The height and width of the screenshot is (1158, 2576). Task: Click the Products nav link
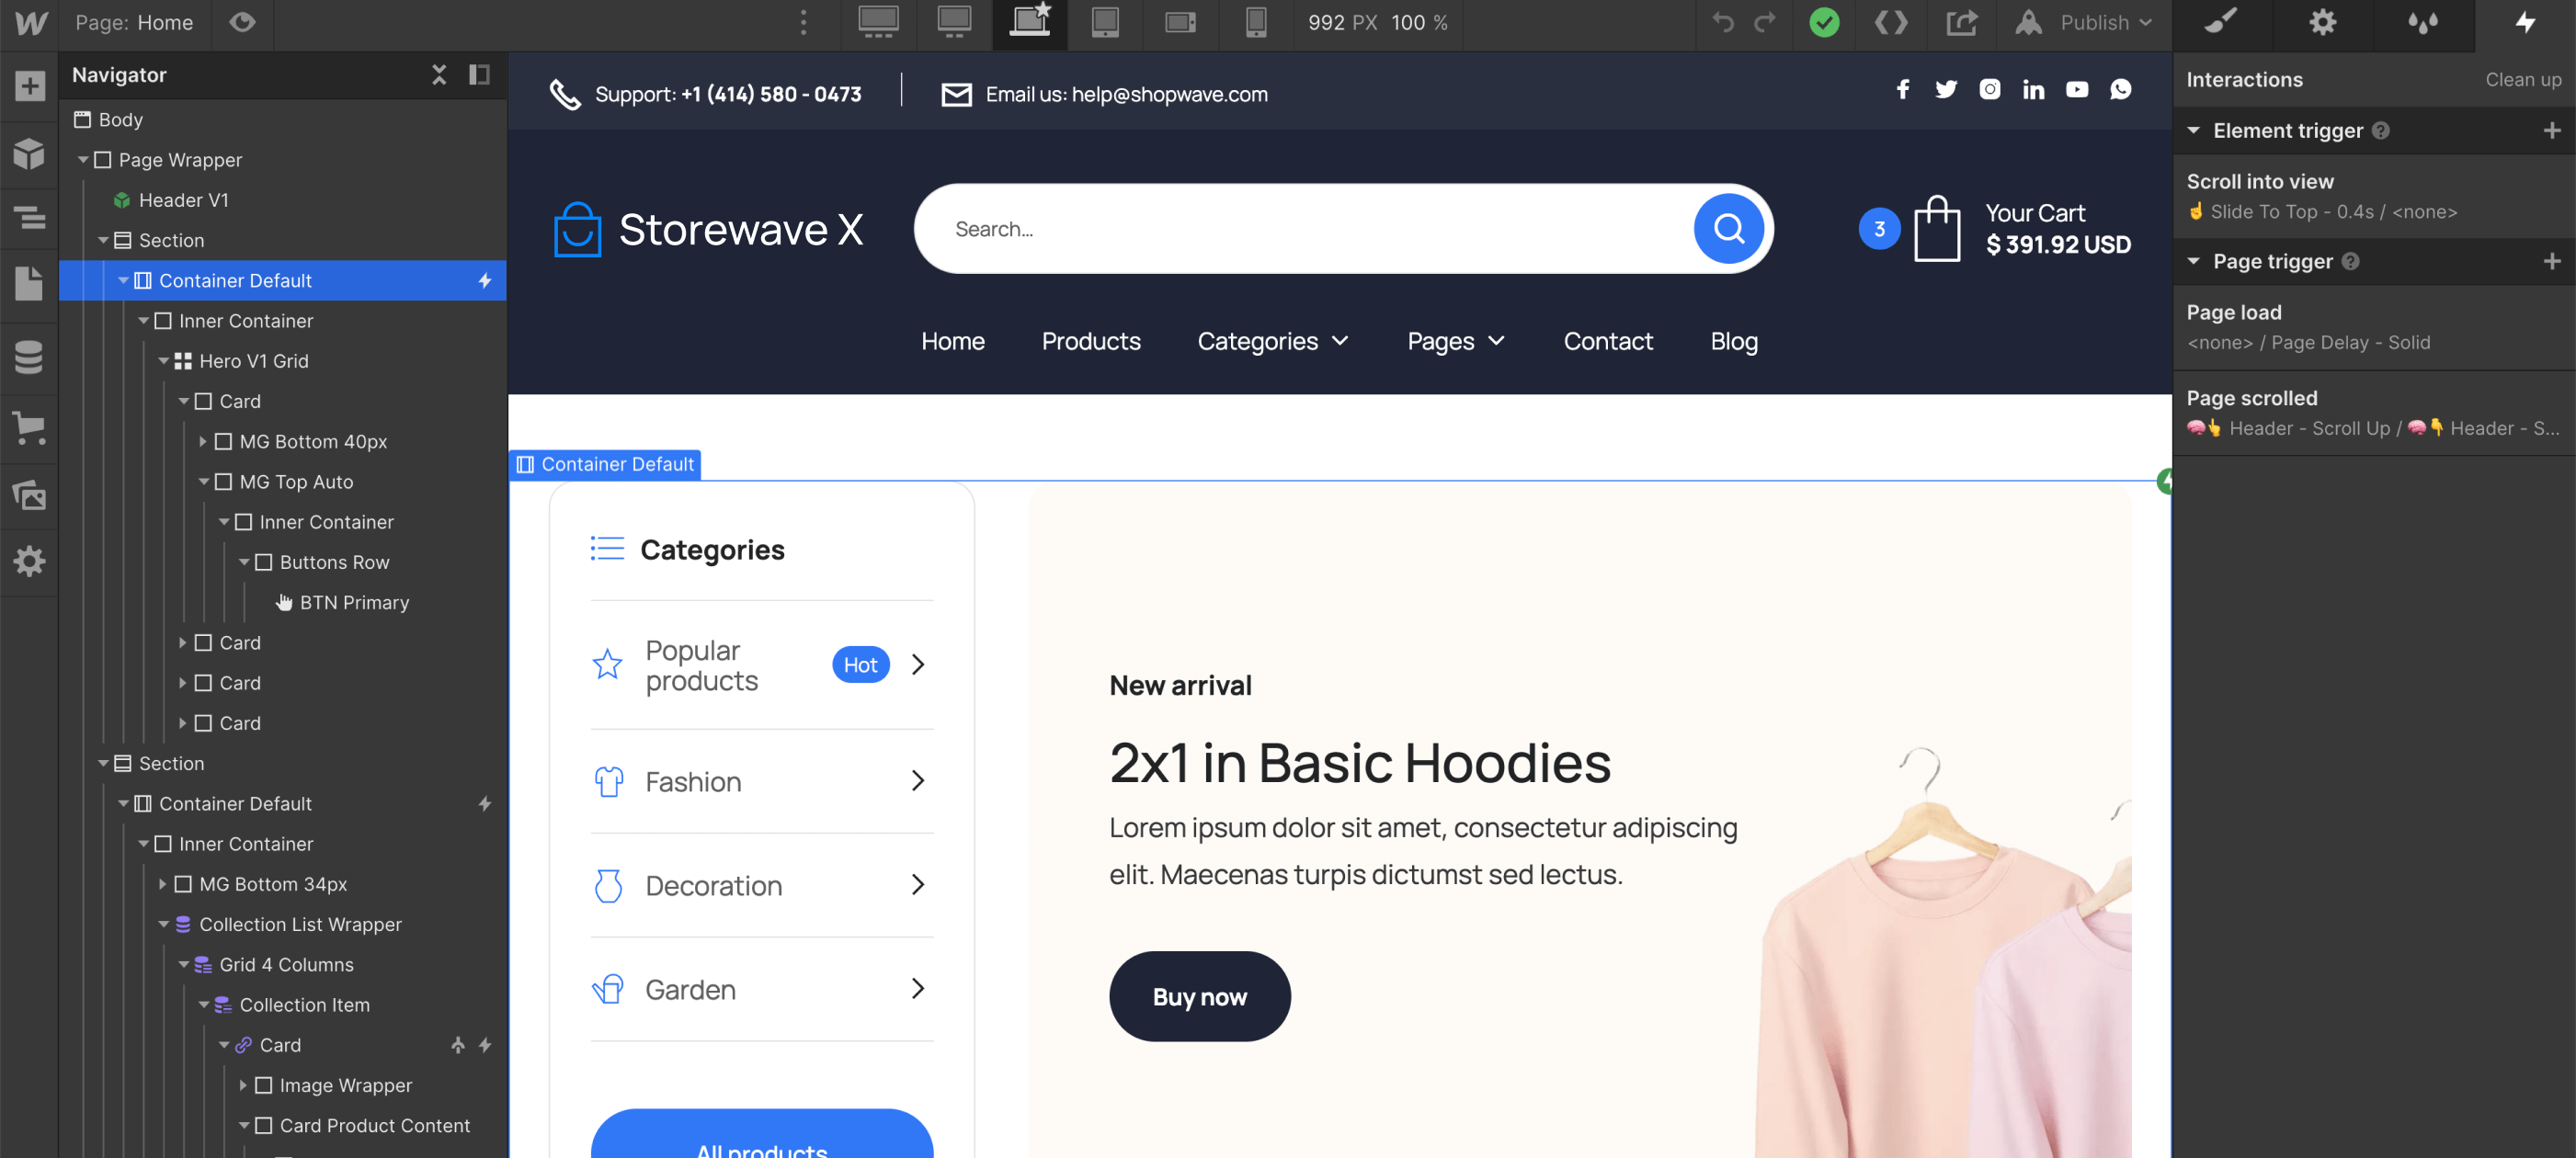pyautogui.click(x=1090, y=341)
